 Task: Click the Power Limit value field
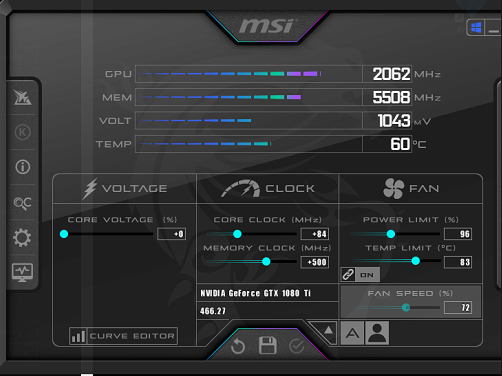pos(458,234)
